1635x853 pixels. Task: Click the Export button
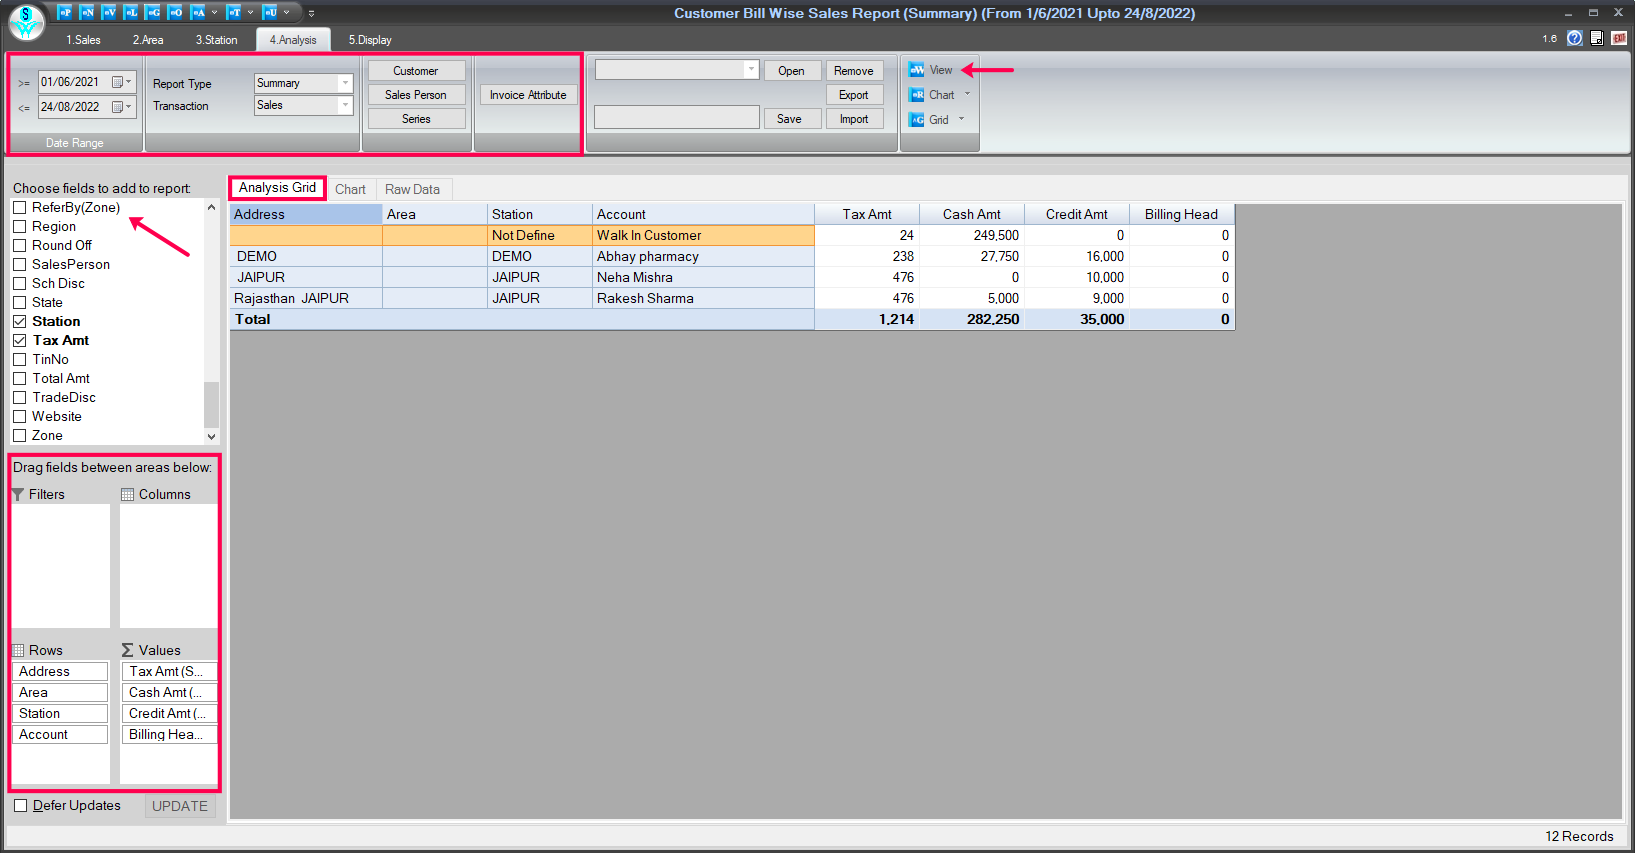click(x=853, y=95)
